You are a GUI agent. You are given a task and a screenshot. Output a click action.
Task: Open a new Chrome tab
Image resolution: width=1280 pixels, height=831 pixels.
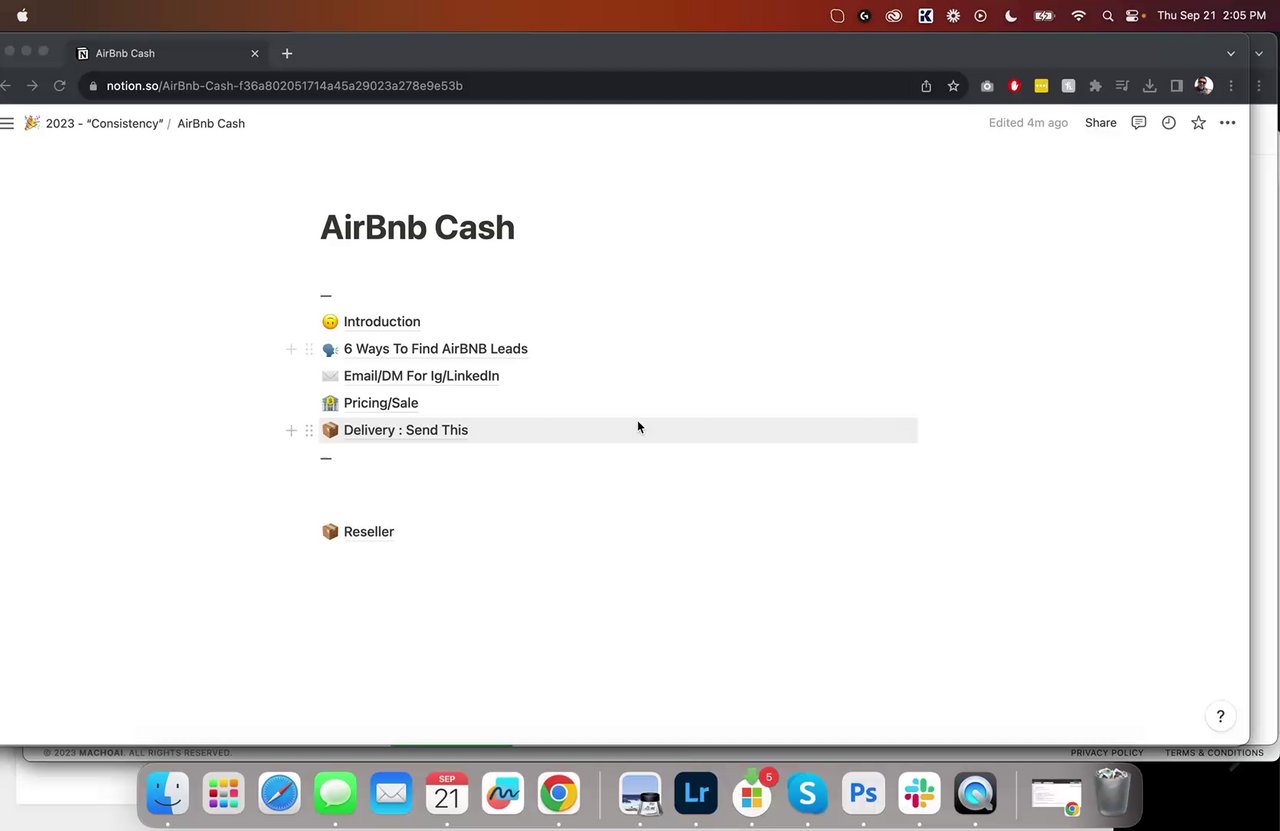[287, 53]
